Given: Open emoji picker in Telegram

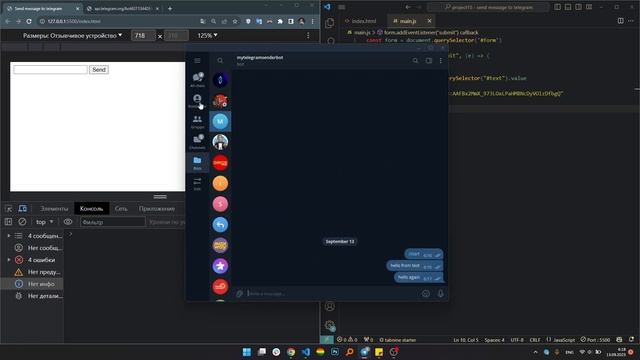Looking at the screenshot, I should [426, 293].
